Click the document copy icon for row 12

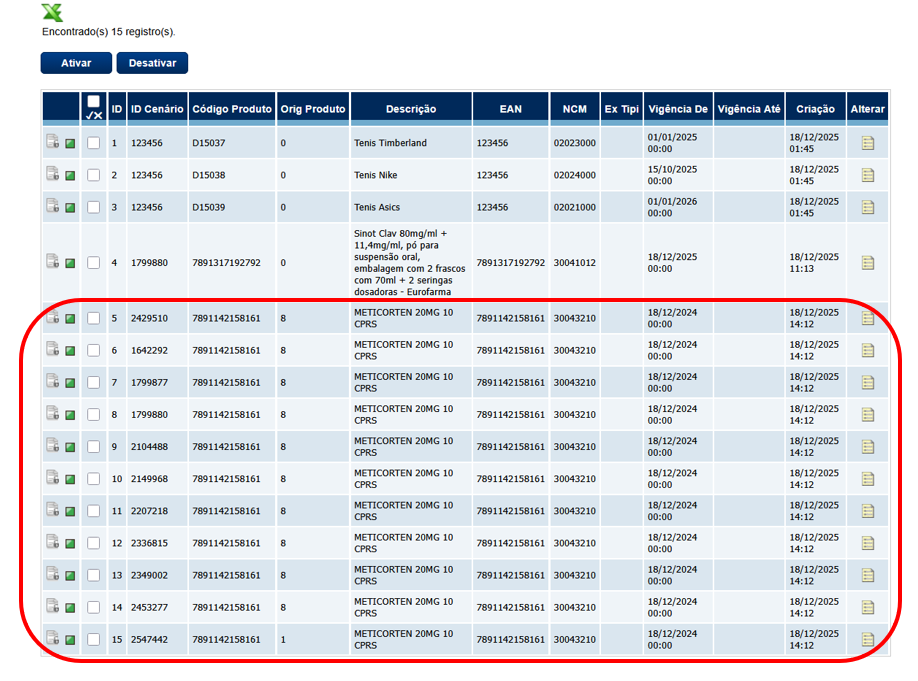pyautogui.click(x=53, y=541)
